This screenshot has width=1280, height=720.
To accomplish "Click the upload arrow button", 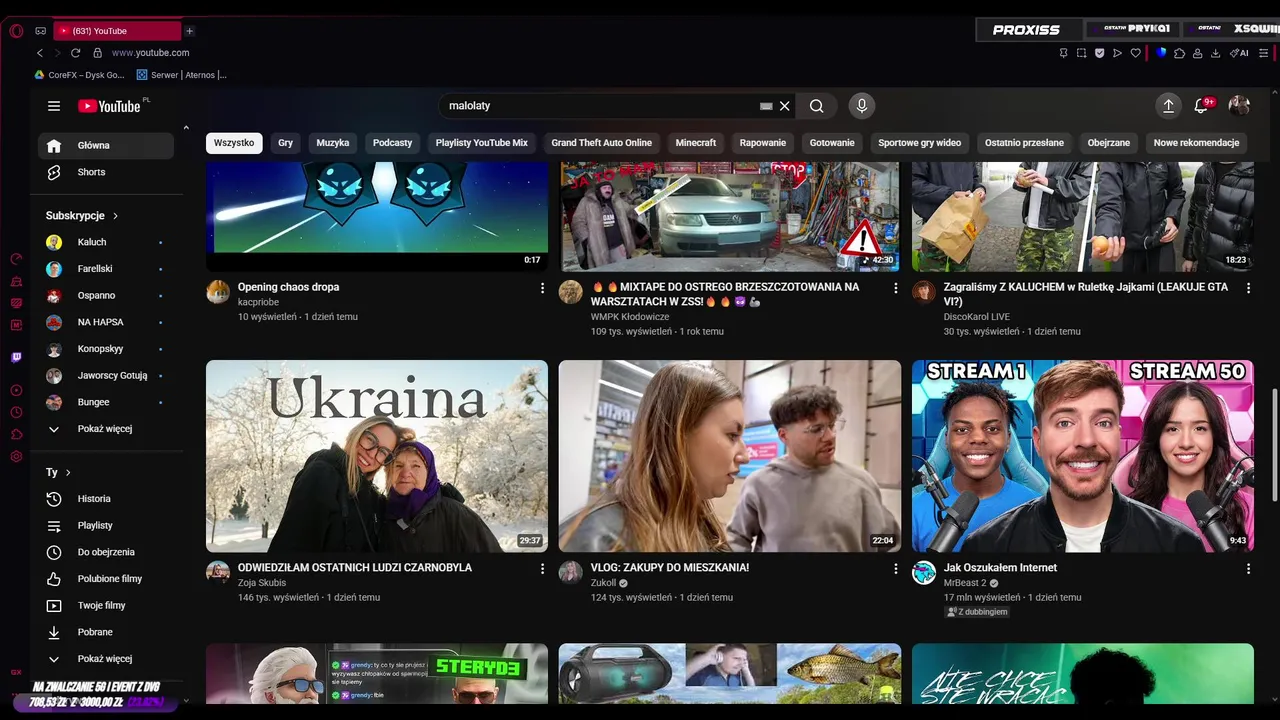I will pos(1167,106).
